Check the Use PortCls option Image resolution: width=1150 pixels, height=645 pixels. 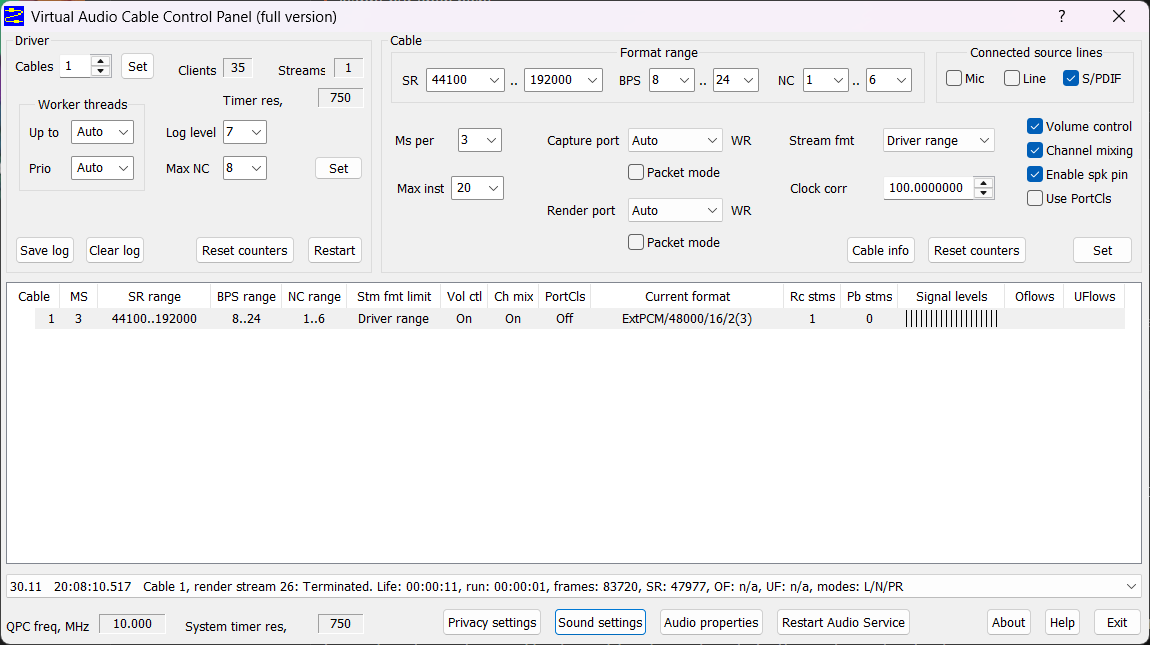pyautogui.click(x=1035, y=198)
